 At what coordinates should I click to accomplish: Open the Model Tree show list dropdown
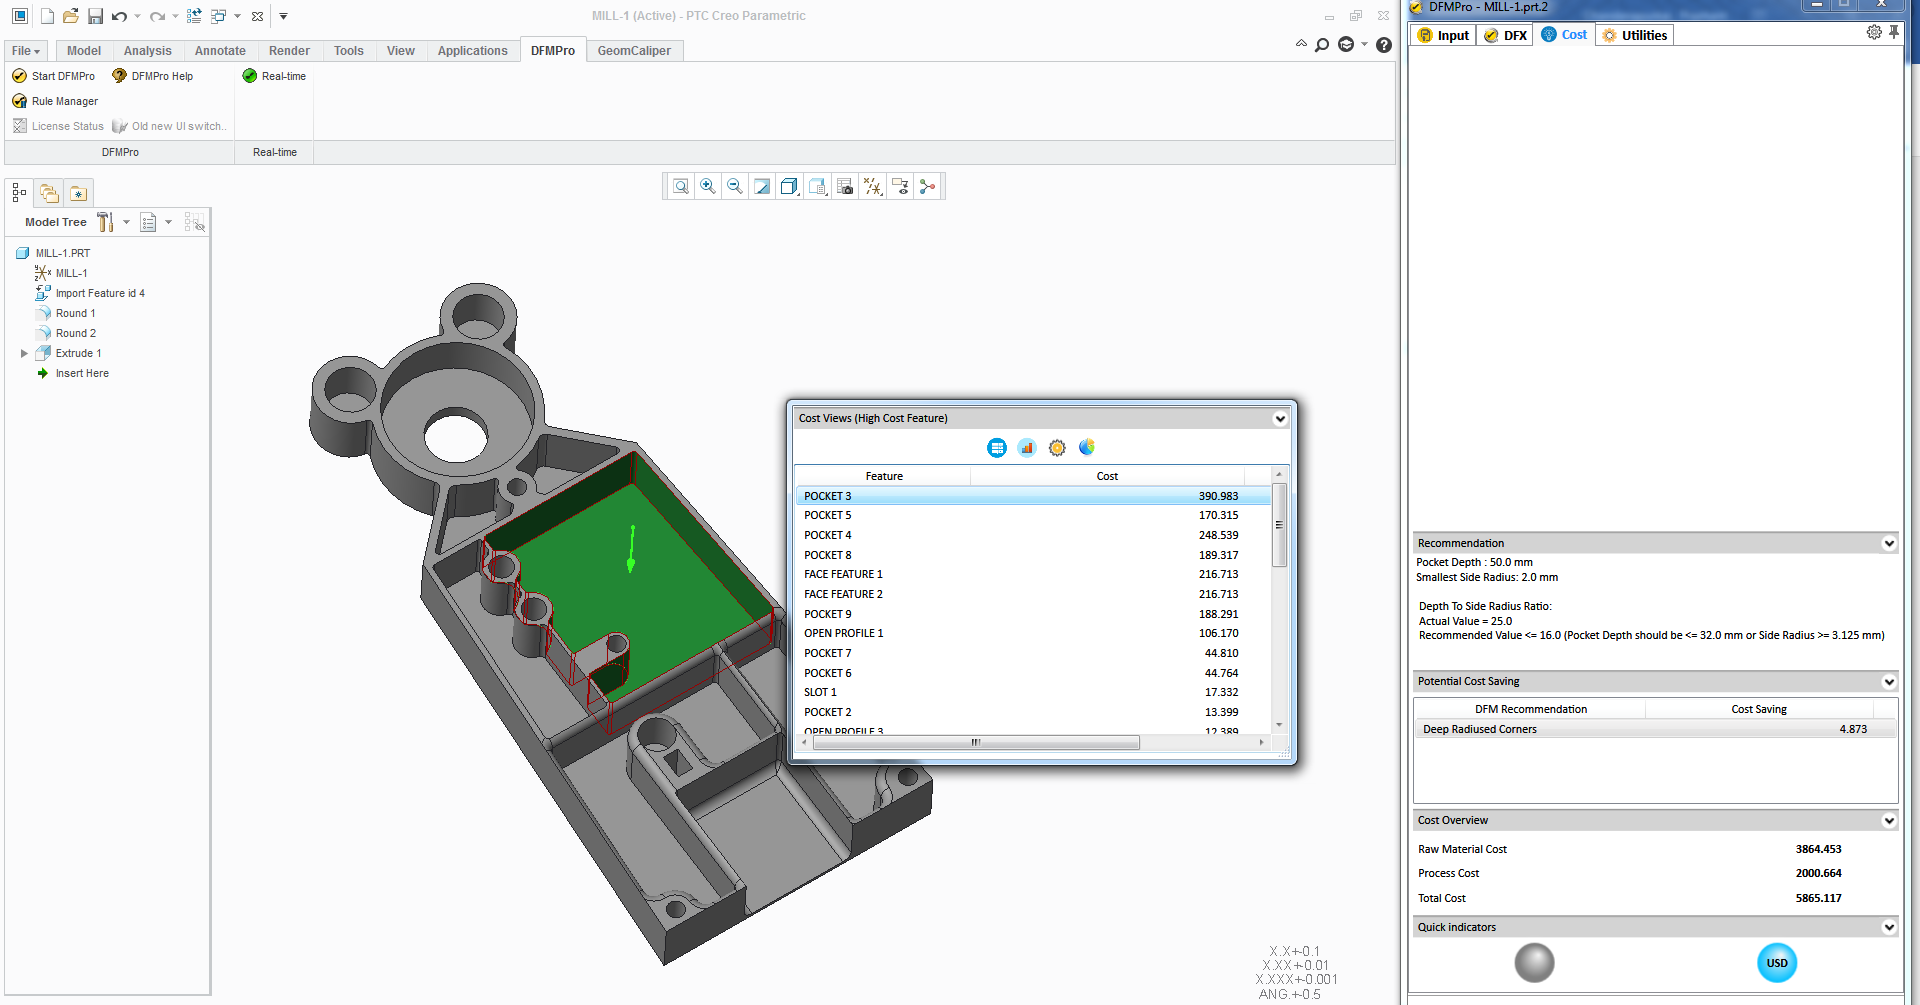[155, 222]
